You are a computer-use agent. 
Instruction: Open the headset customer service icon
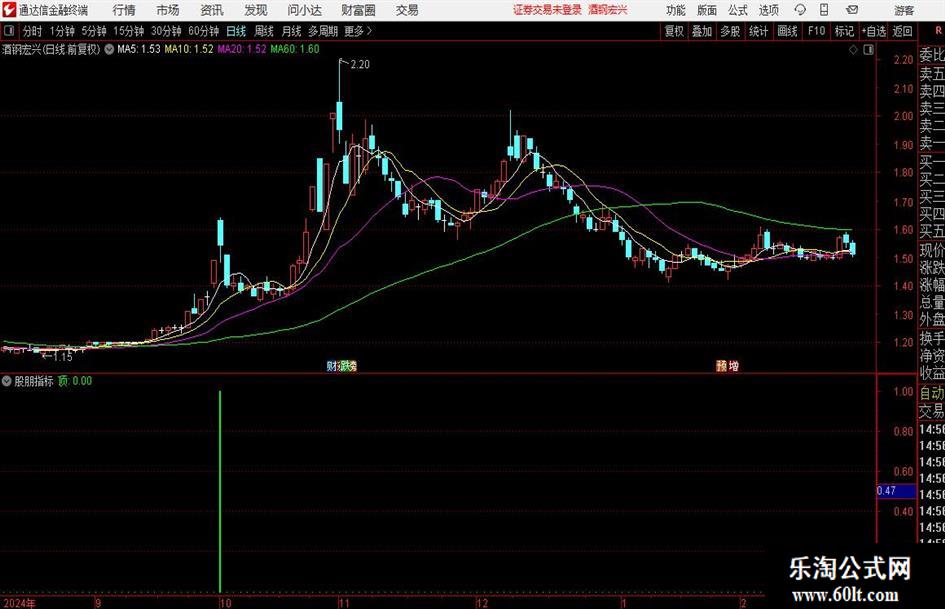(x=800, y=10)
